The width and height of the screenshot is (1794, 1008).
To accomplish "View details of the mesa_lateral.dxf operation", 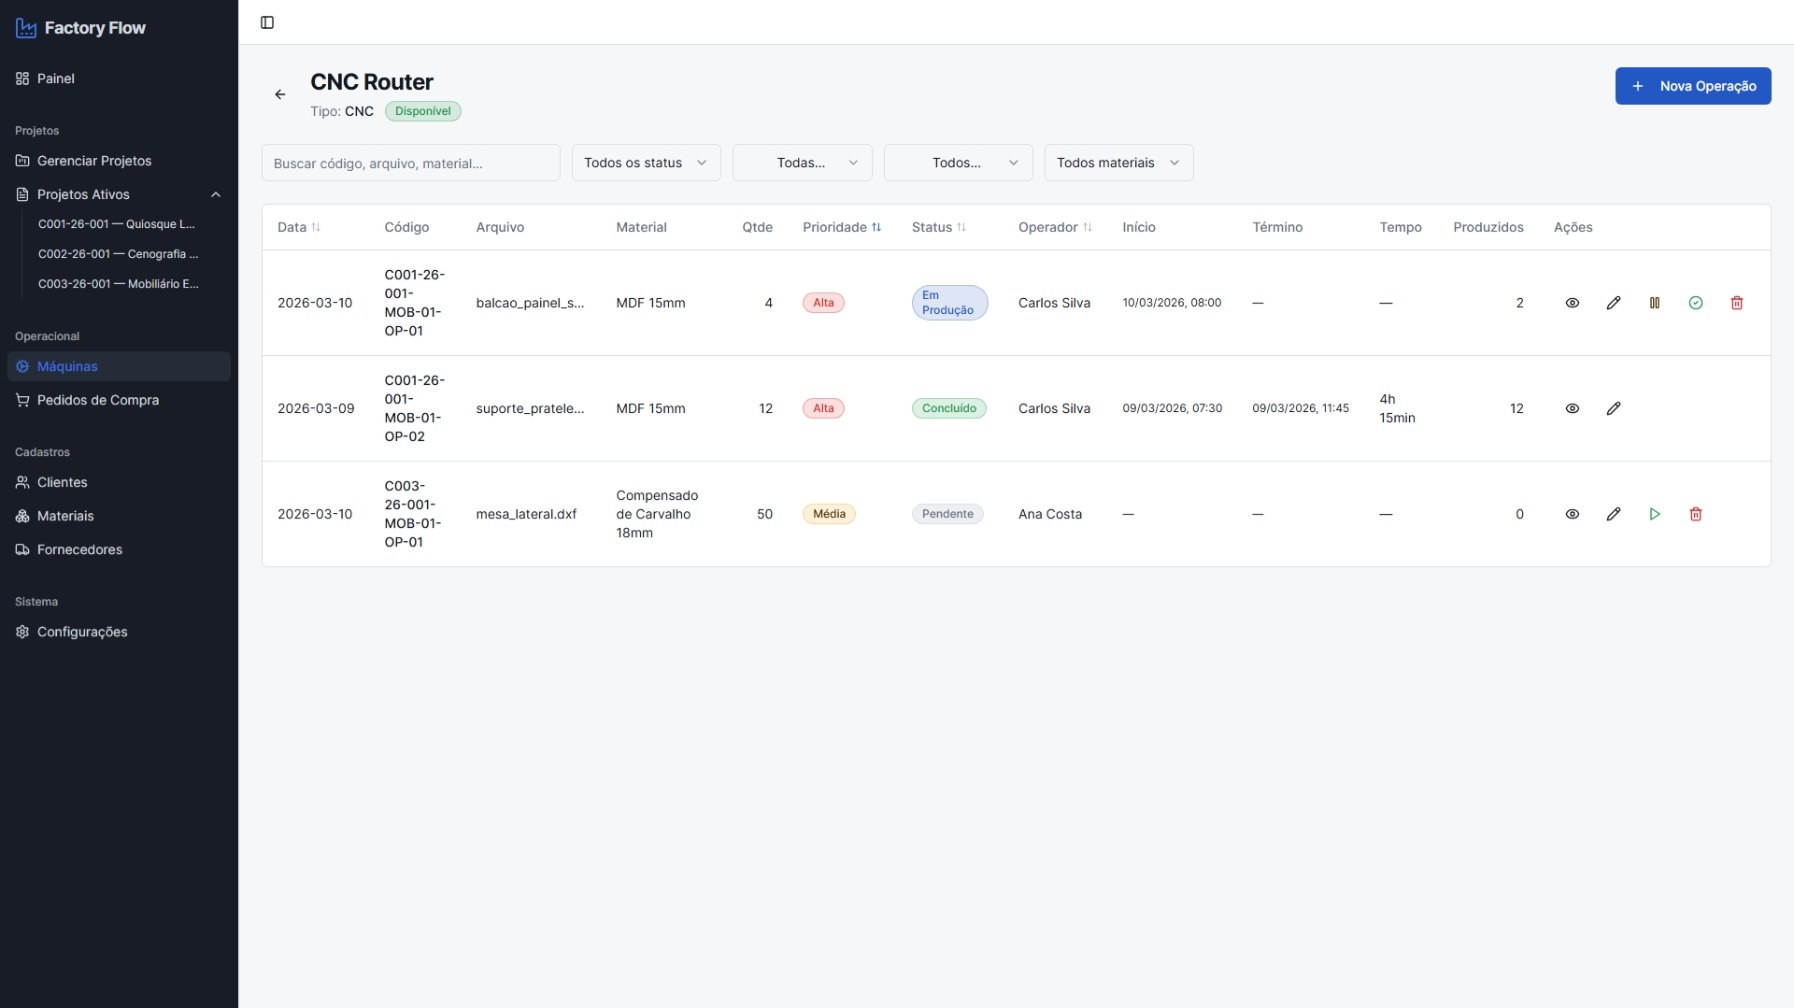I will [x=1572, y=514].
